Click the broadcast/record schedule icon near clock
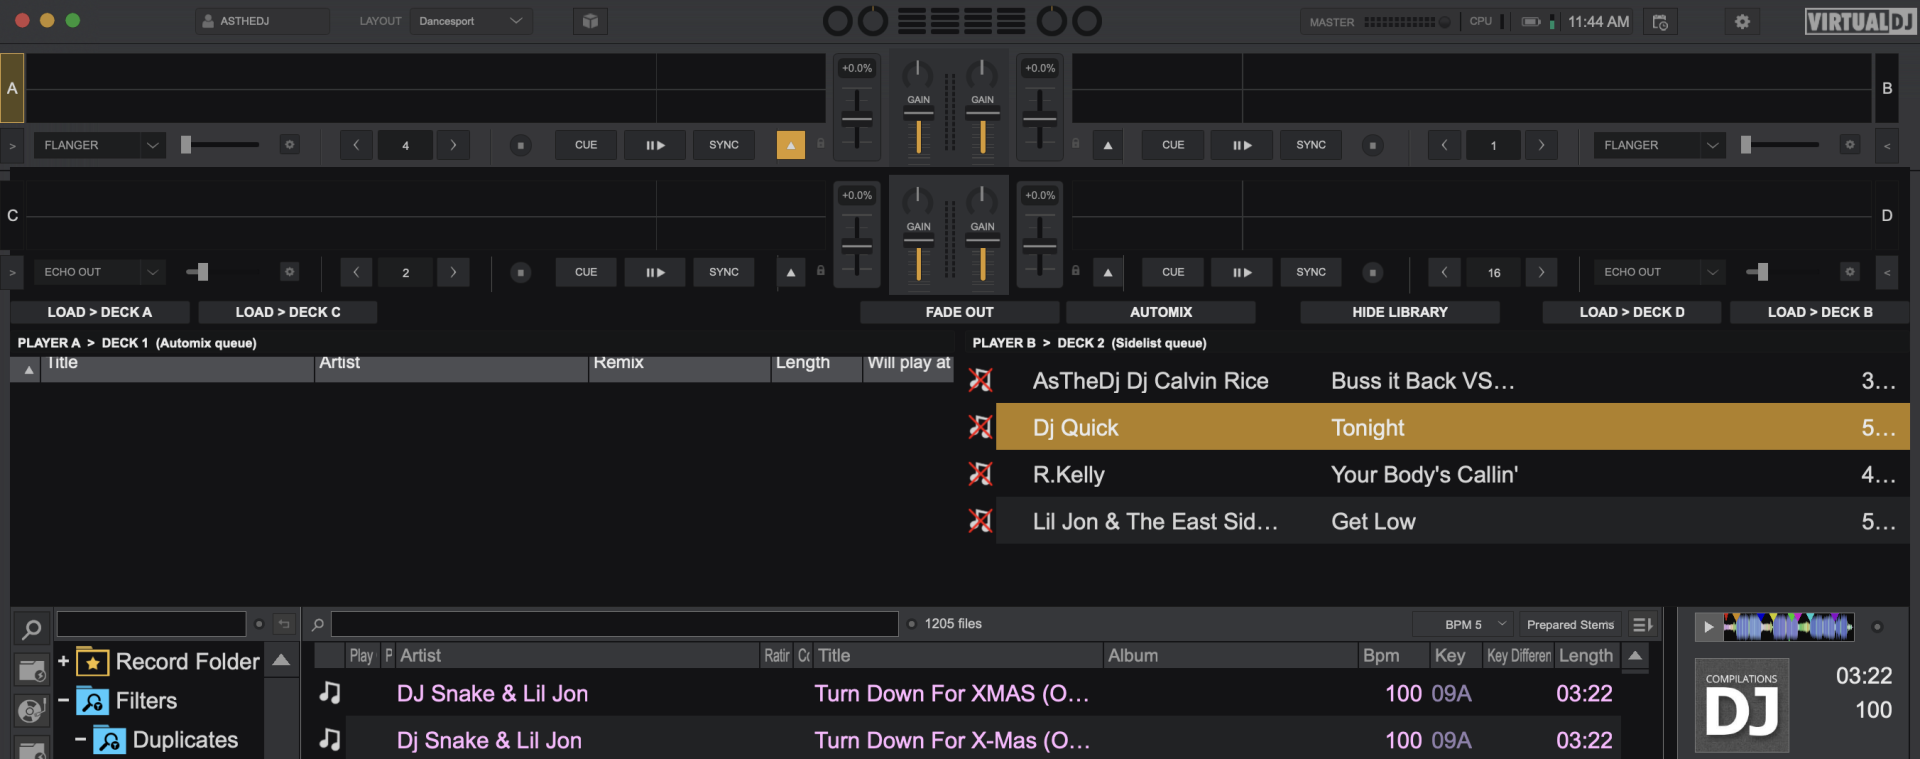Screen dimensions: 1920x759 point(1660,22)
